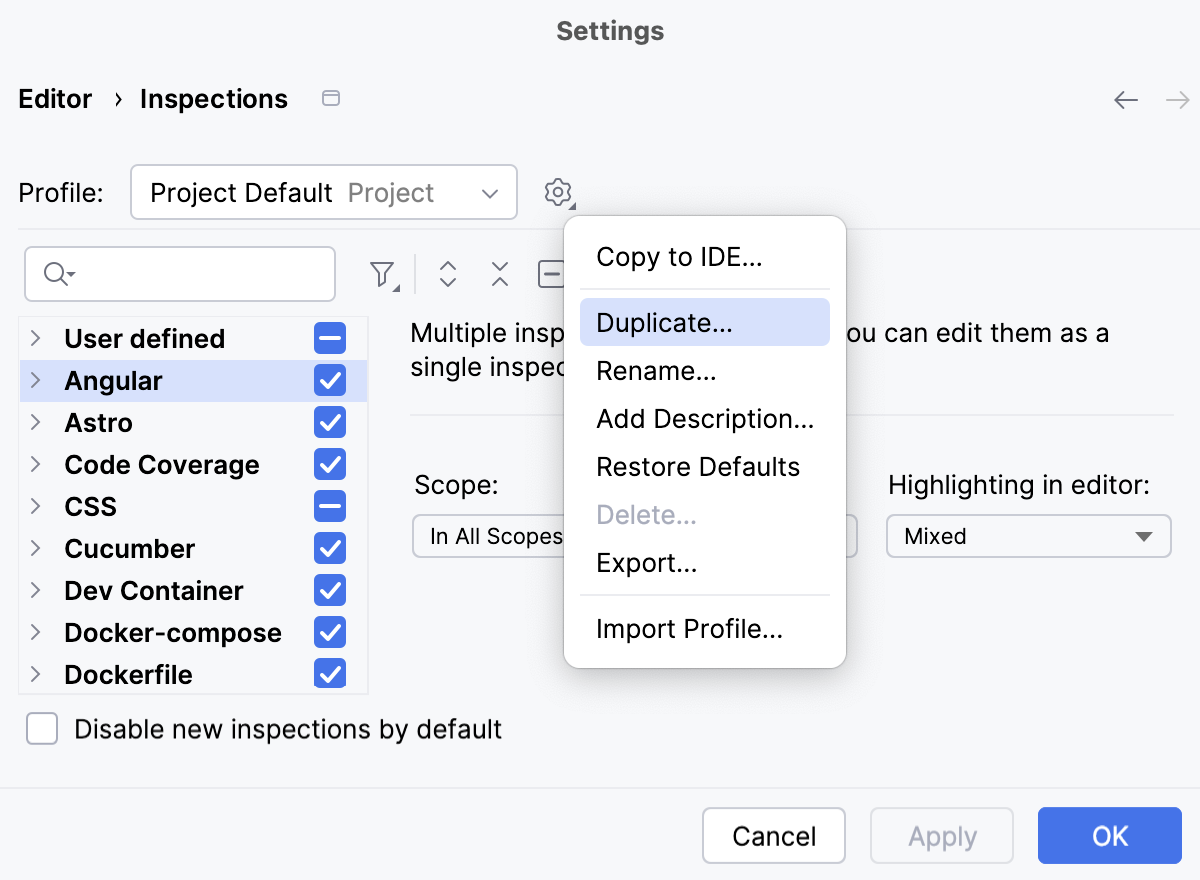Screen dimensions: 1200x880
Task: Click the forward navigation arrow
Action: tap(1177, 99)
